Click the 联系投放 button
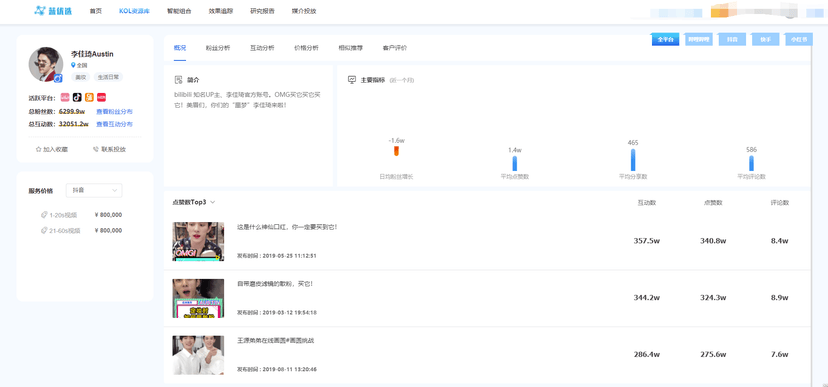This screenshot has width=828, height=387. coord(110,149)
